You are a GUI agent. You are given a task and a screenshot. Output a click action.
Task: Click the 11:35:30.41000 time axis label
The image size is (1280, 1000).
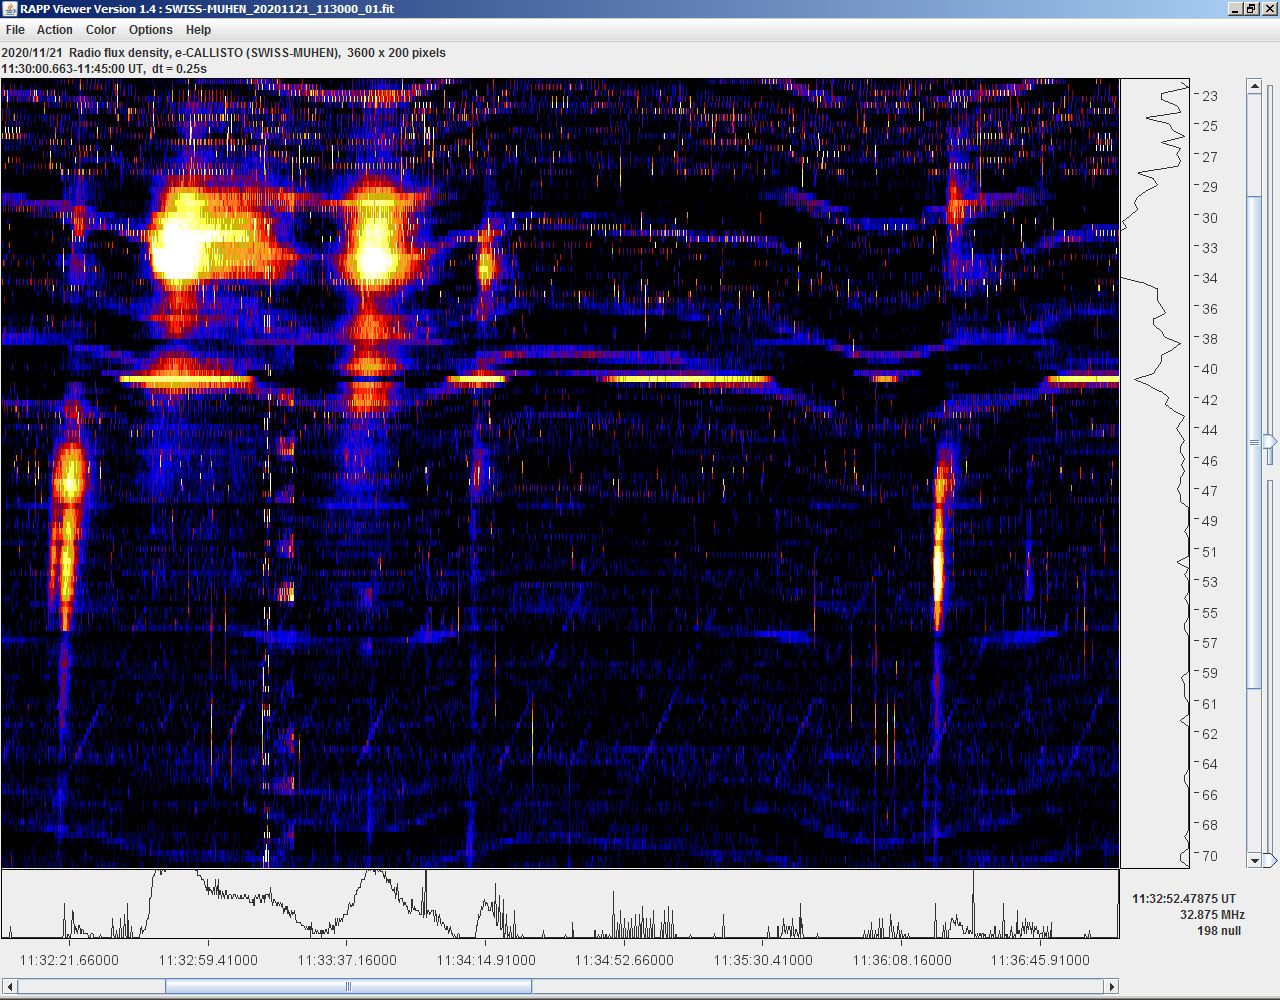pyautogui.click(x=763, y=960)
